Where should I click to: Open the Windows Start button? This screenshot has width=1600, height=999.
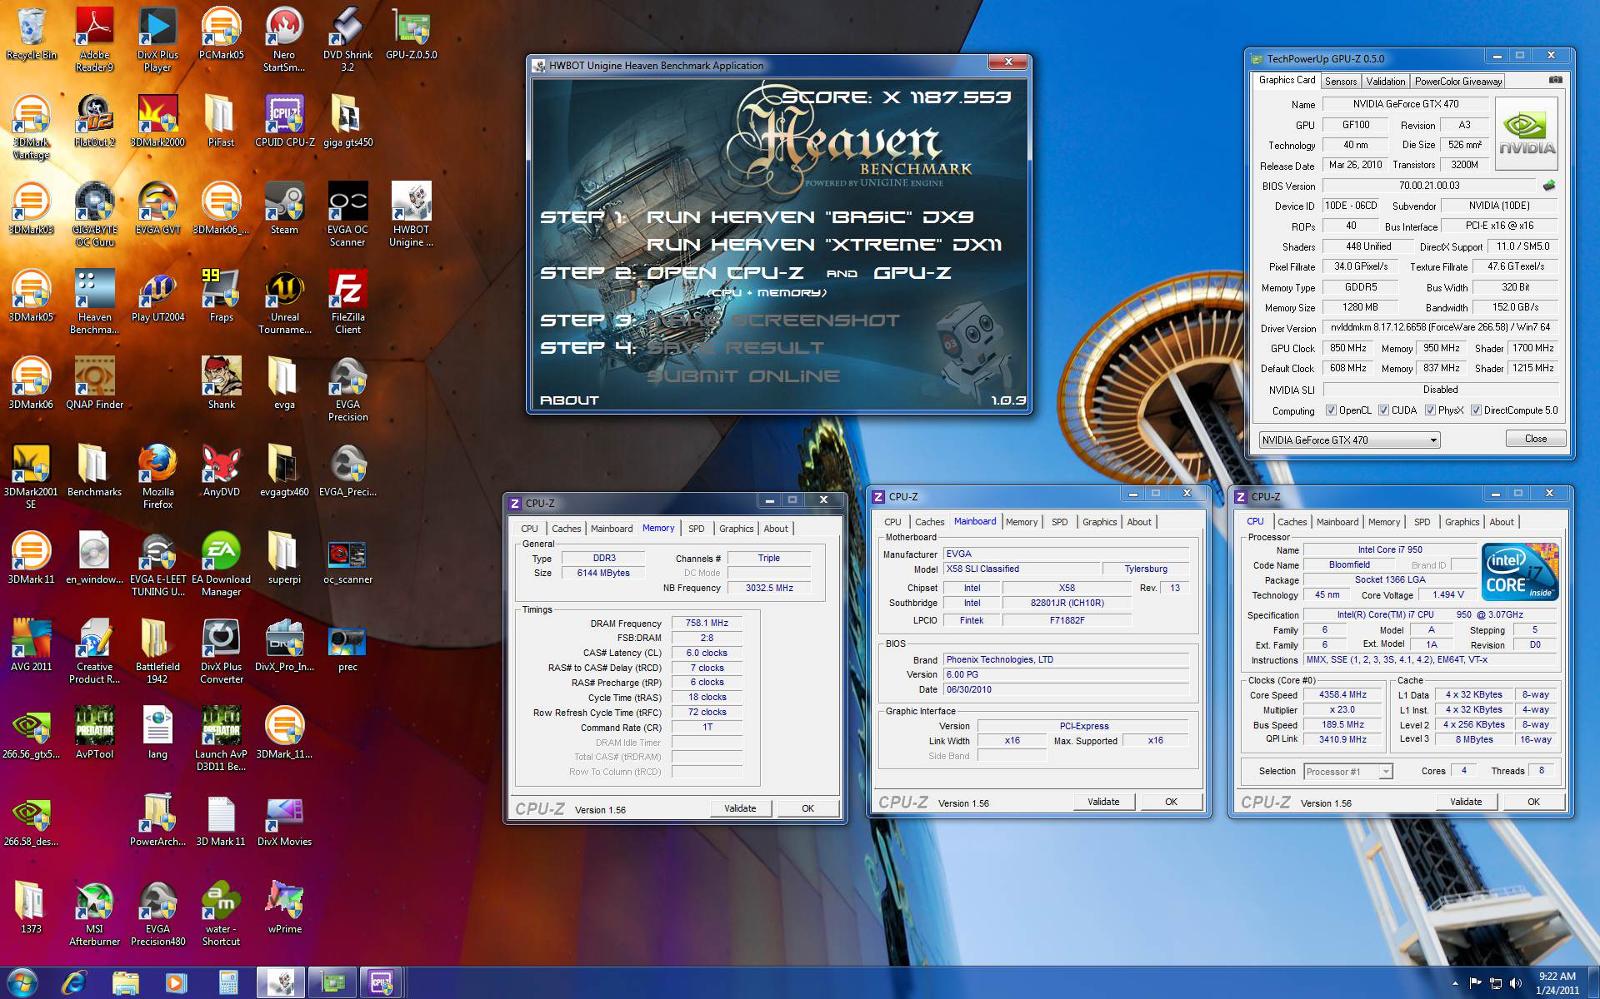[23, 982]
